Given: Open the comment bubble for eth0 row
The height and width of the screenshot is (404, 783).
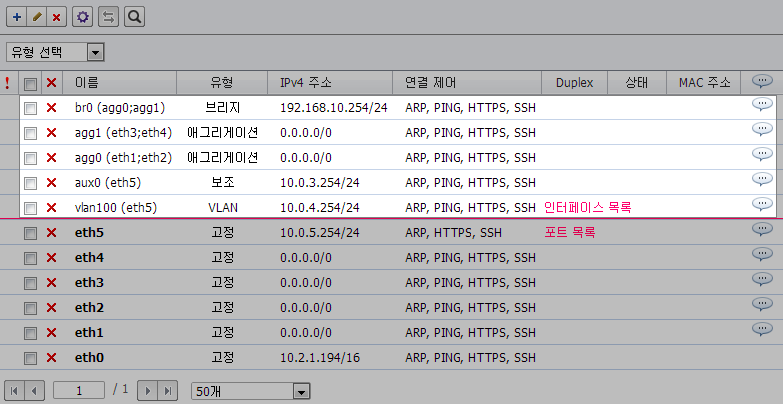Looking at the screenshot, I should pyautogui.click(x=762, y=355).
